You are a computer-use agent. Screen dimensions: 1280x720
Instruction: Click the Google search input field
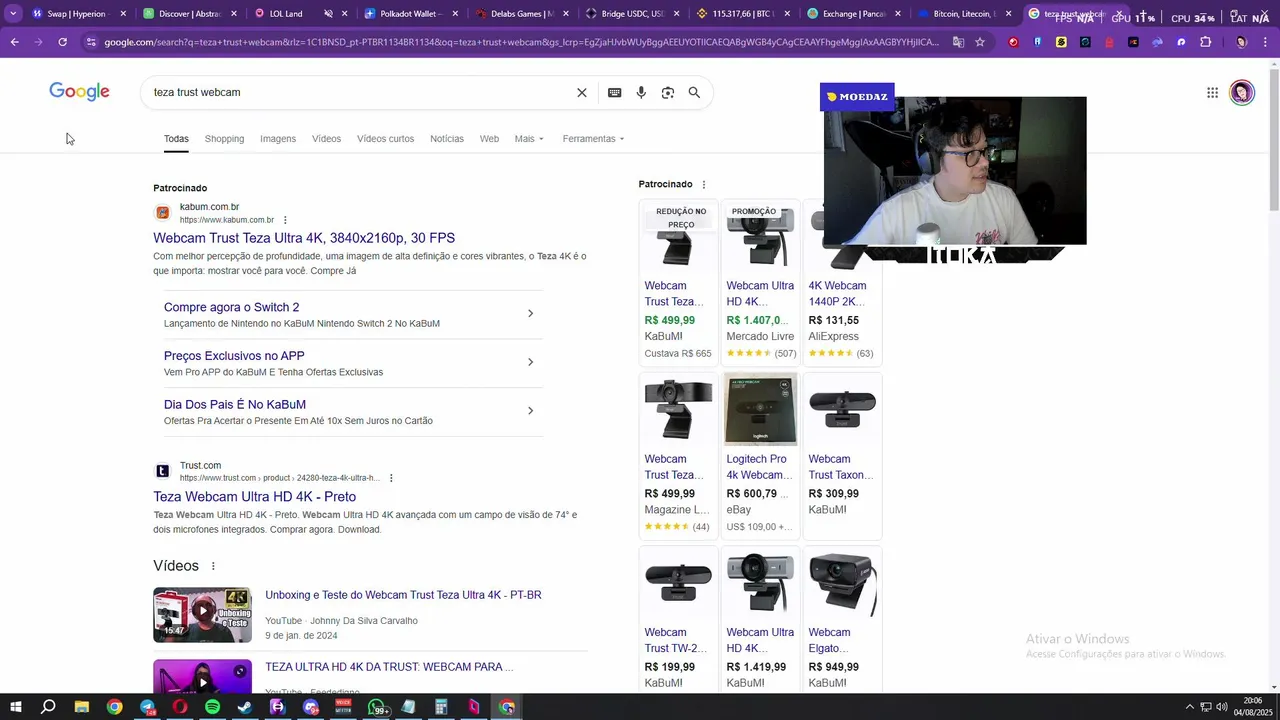[x=360, y=92]
